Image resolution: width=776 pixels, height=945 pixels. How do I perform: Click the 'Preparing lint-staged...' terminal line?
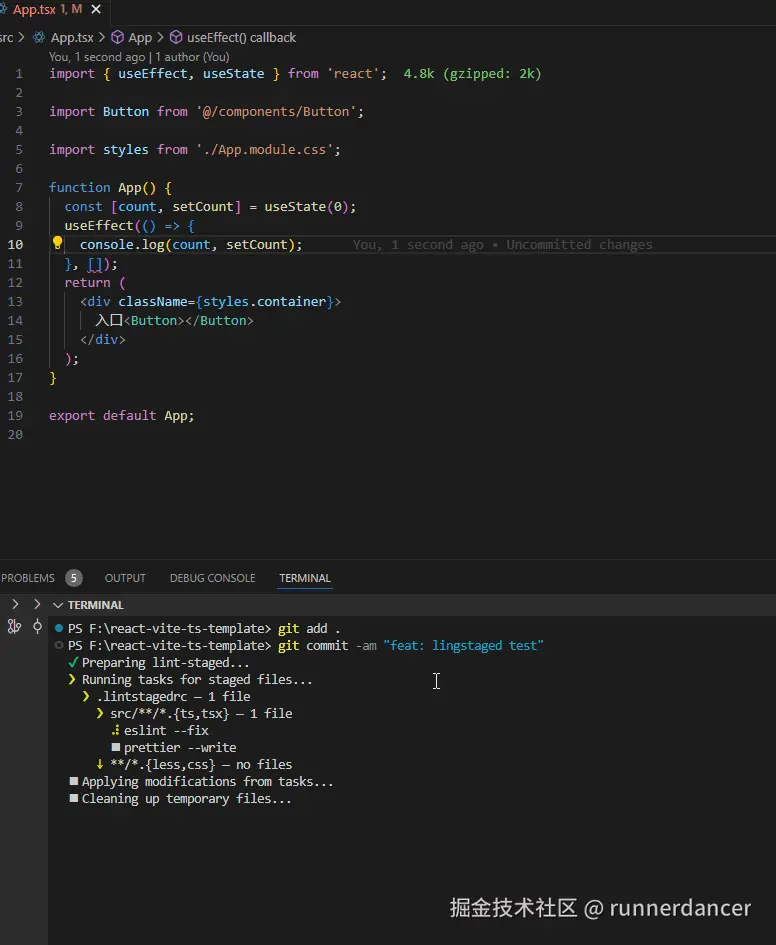coord(165,662)
